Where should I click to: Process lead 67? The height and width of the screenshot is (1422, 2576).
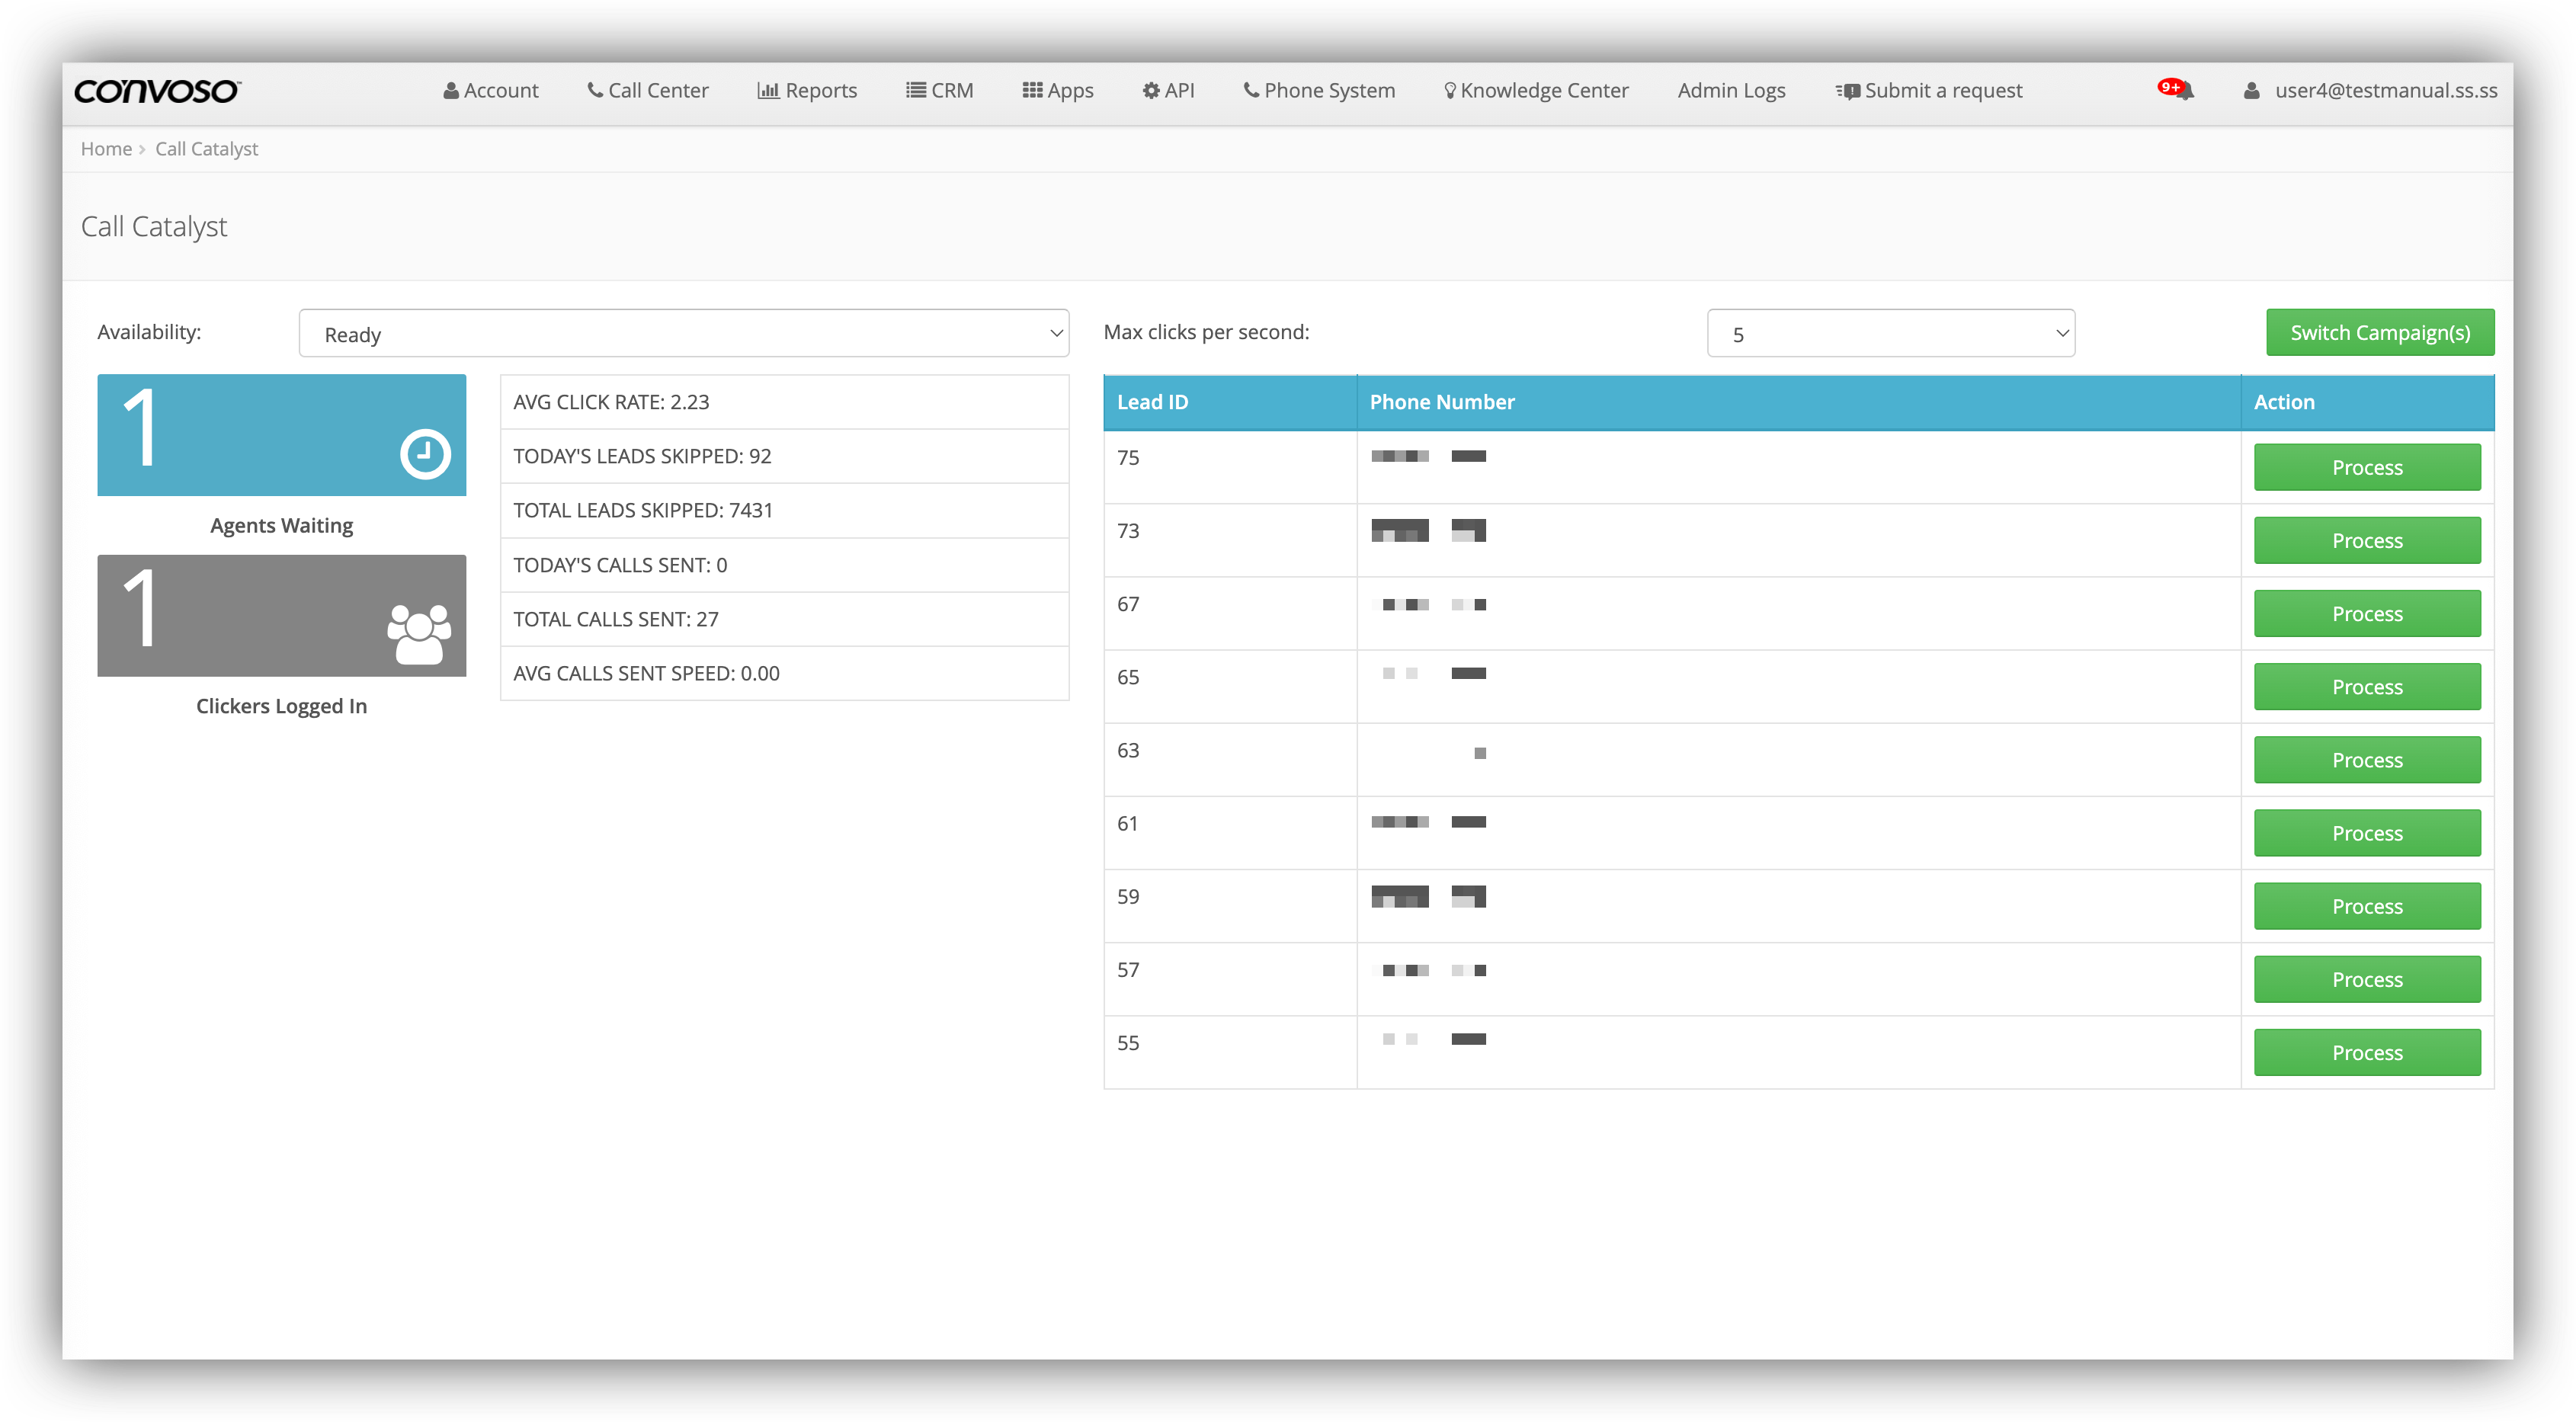[x=2366, y=614]
